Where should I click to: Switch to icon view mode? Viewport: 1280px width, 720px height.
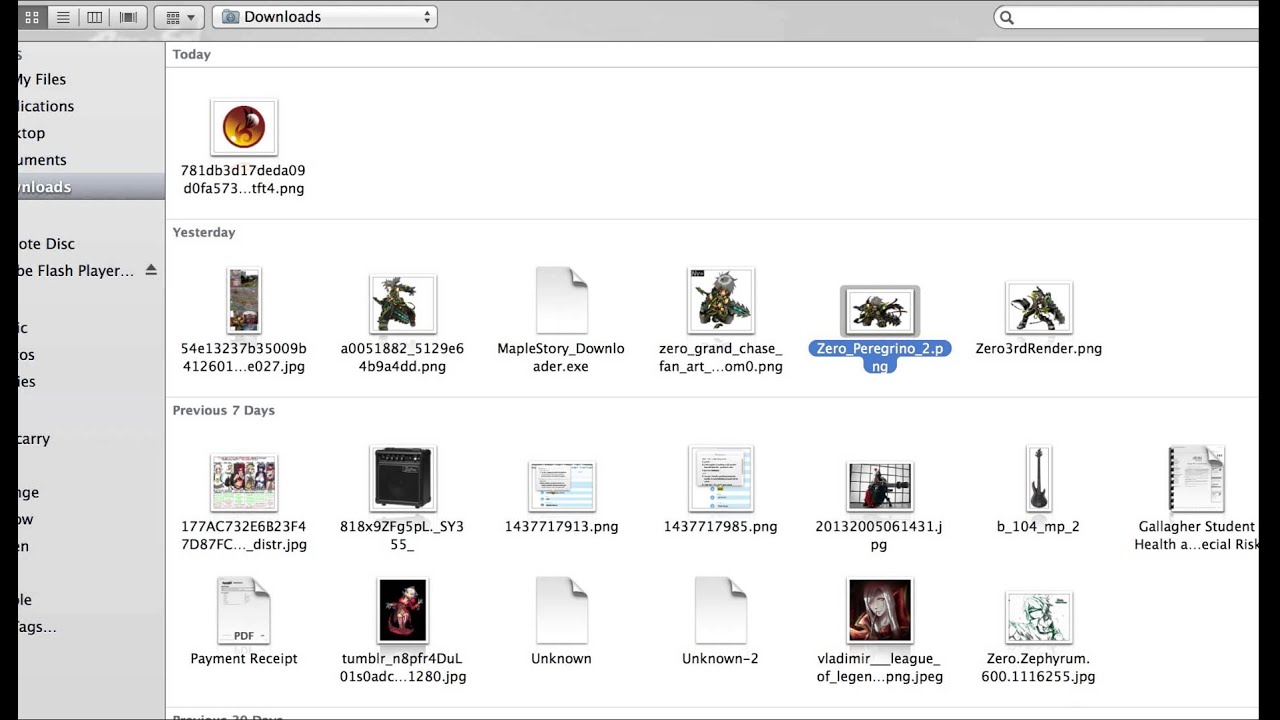click(x=32, y=17)
